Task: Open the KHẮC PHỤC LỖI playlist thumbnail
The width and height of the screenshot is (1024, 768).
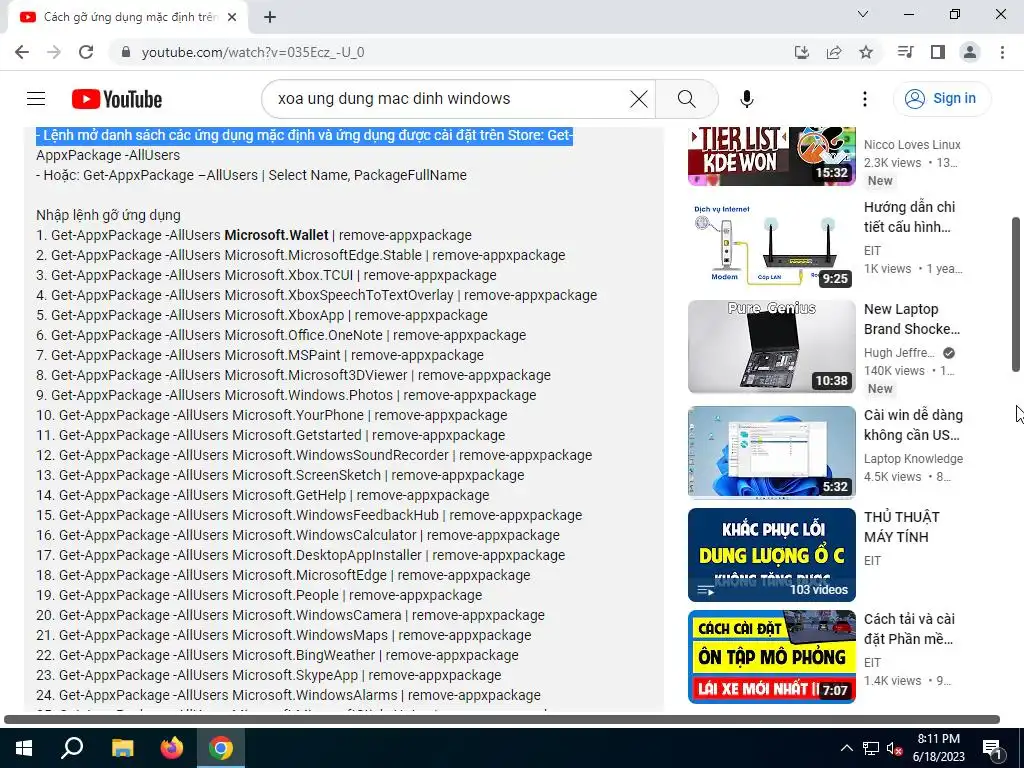Action: pyautogui.click(x=771, y=554)
